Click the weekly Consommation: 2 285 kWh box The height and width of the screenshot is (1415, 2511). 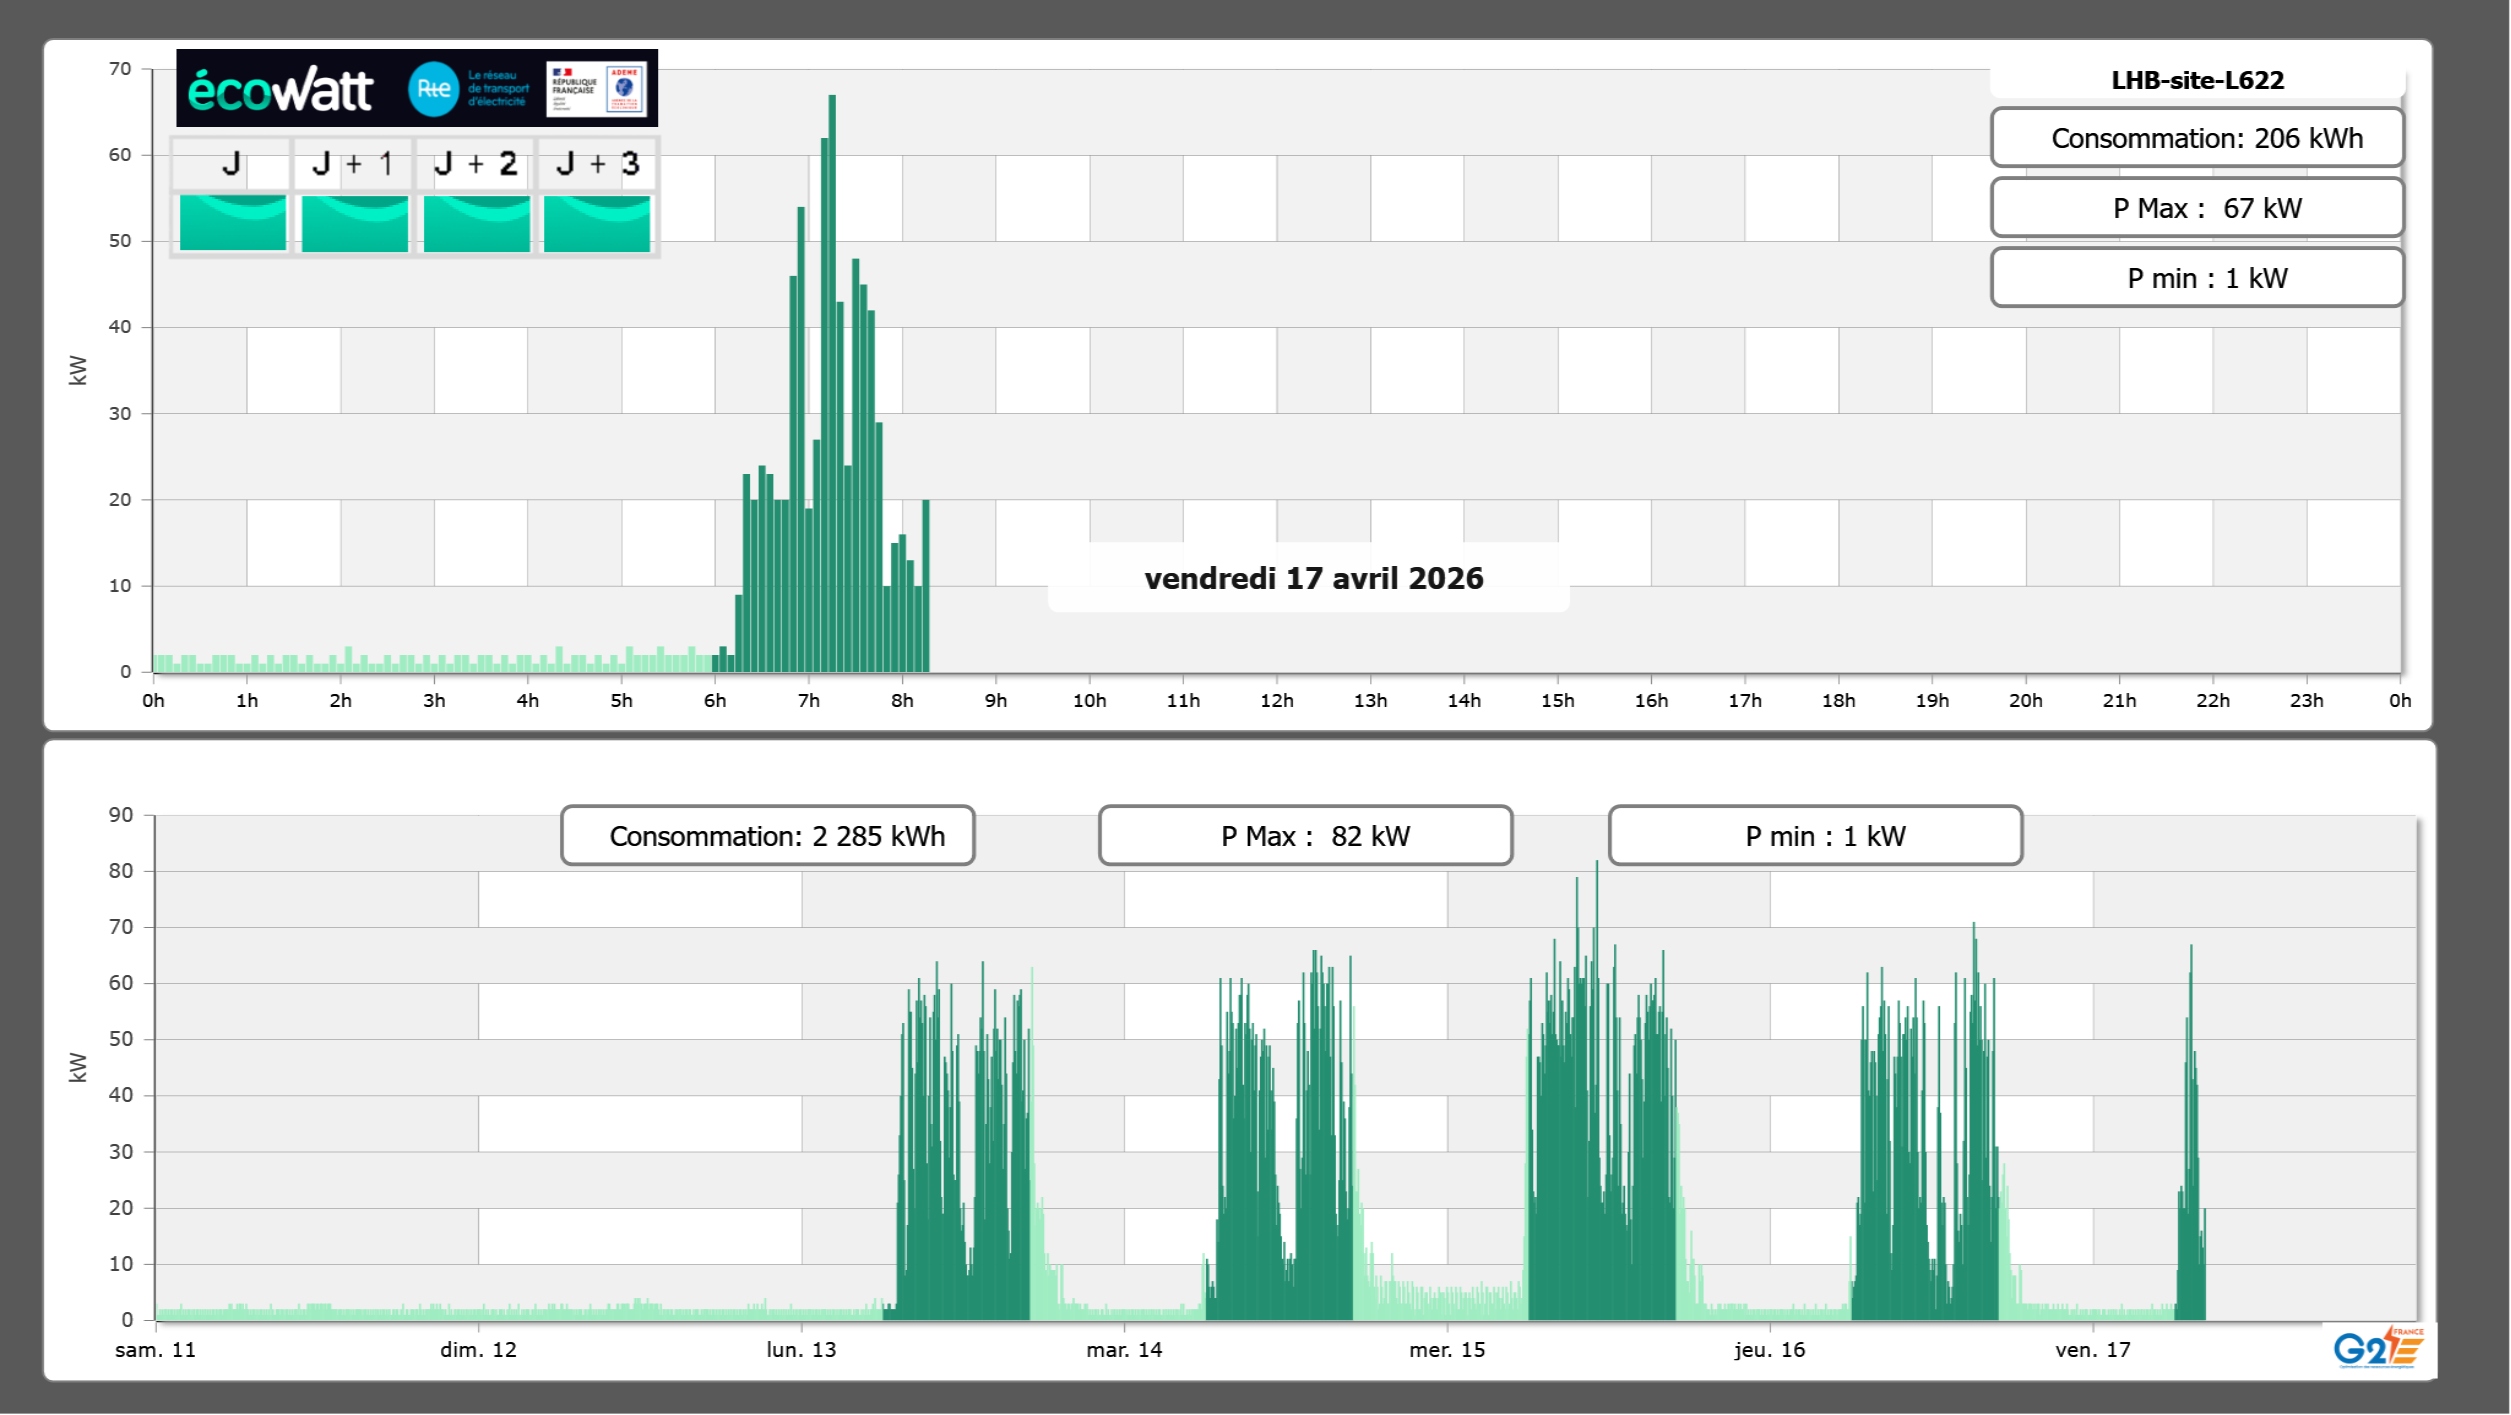pos(767,836)
